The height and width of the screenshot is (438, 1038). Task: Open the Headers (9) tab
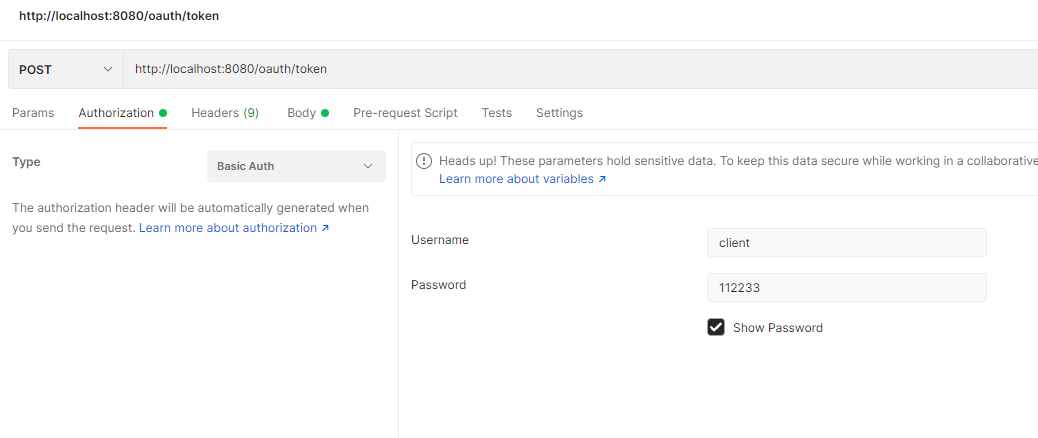225,113
